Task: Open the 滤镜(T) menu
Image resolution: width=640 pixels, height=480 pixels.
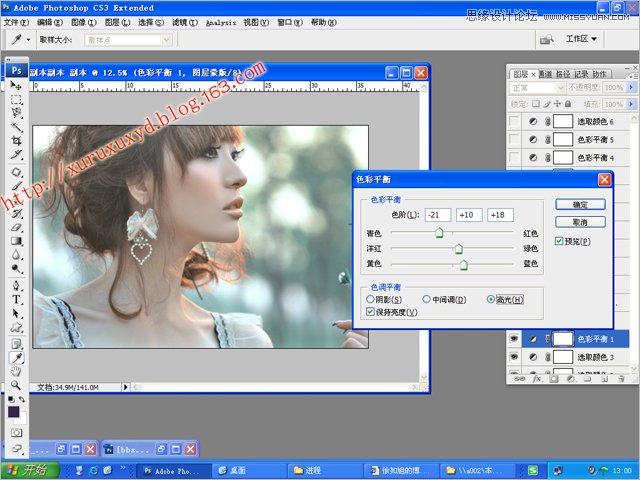Action: pos(184,22)
